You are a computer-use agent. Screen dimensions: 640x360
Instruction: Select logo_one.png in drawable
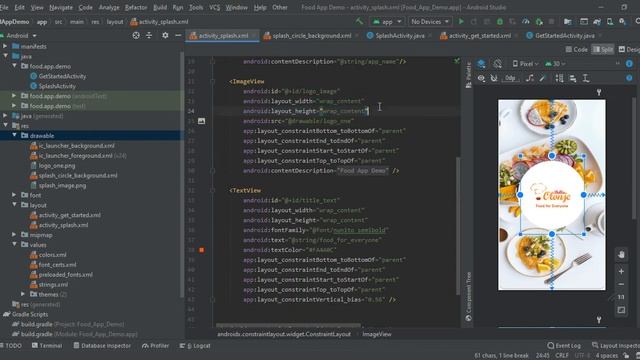click(57, 166)
